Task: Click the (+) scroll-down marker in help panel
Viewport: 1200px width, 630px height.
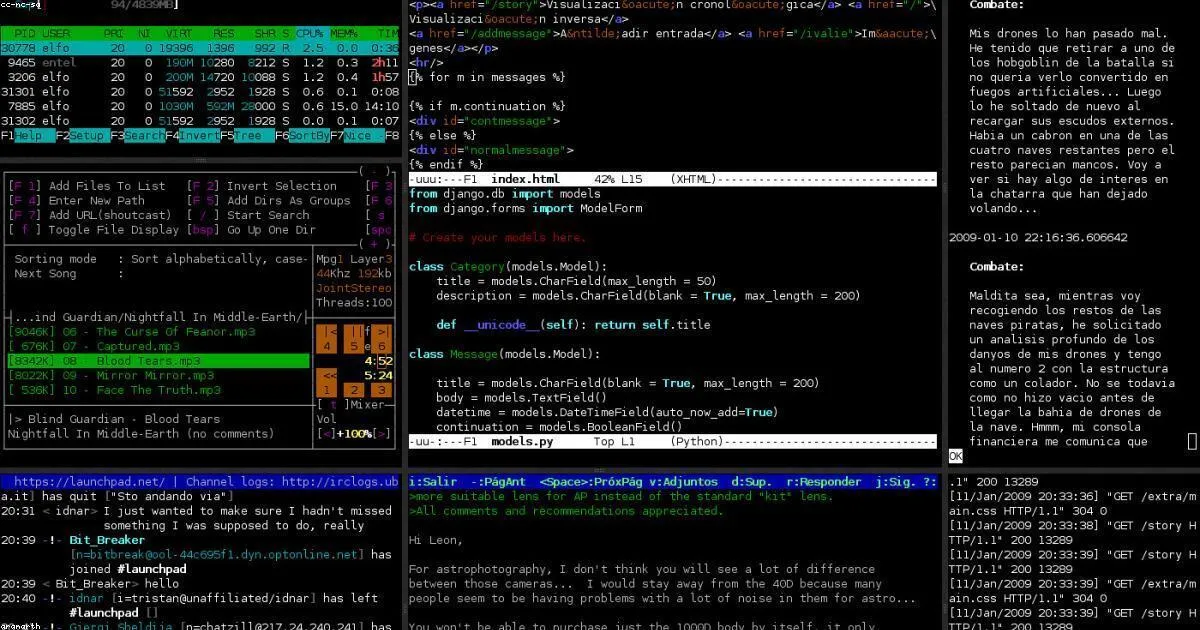Action: (x=374, y=243)
